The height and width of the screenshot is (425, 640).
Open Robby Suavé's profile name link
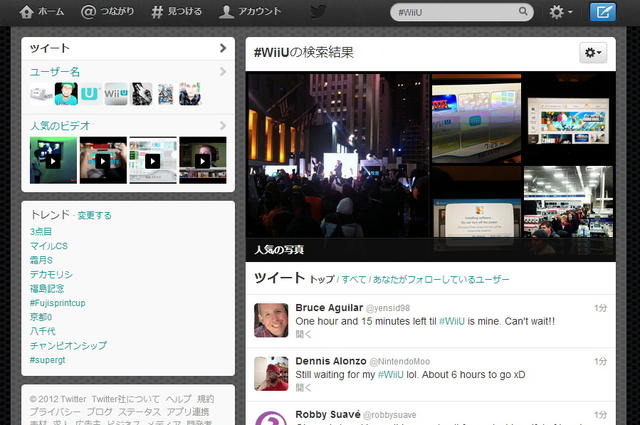tap(328, 414)
